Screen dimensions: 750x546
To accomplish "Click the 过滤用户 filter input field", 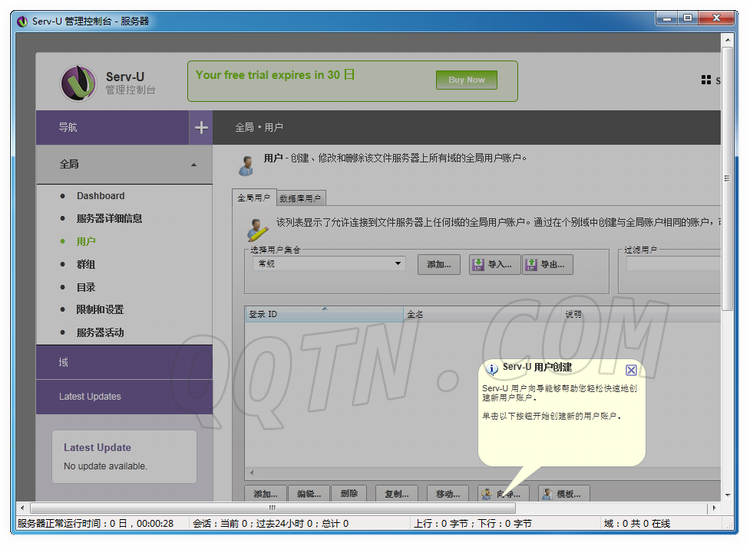I will (670, 264).
